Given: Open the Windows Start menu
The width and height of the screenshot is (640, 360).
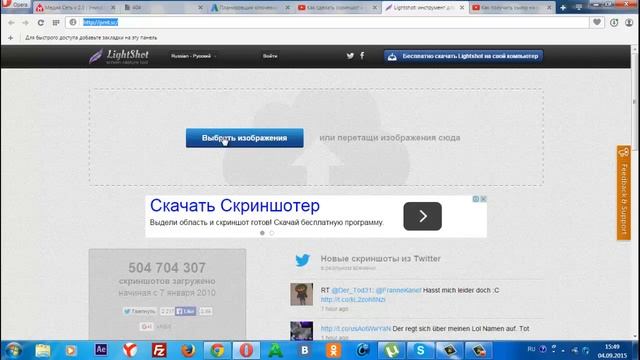Looking at the screenshot, I should click(14, 350).
